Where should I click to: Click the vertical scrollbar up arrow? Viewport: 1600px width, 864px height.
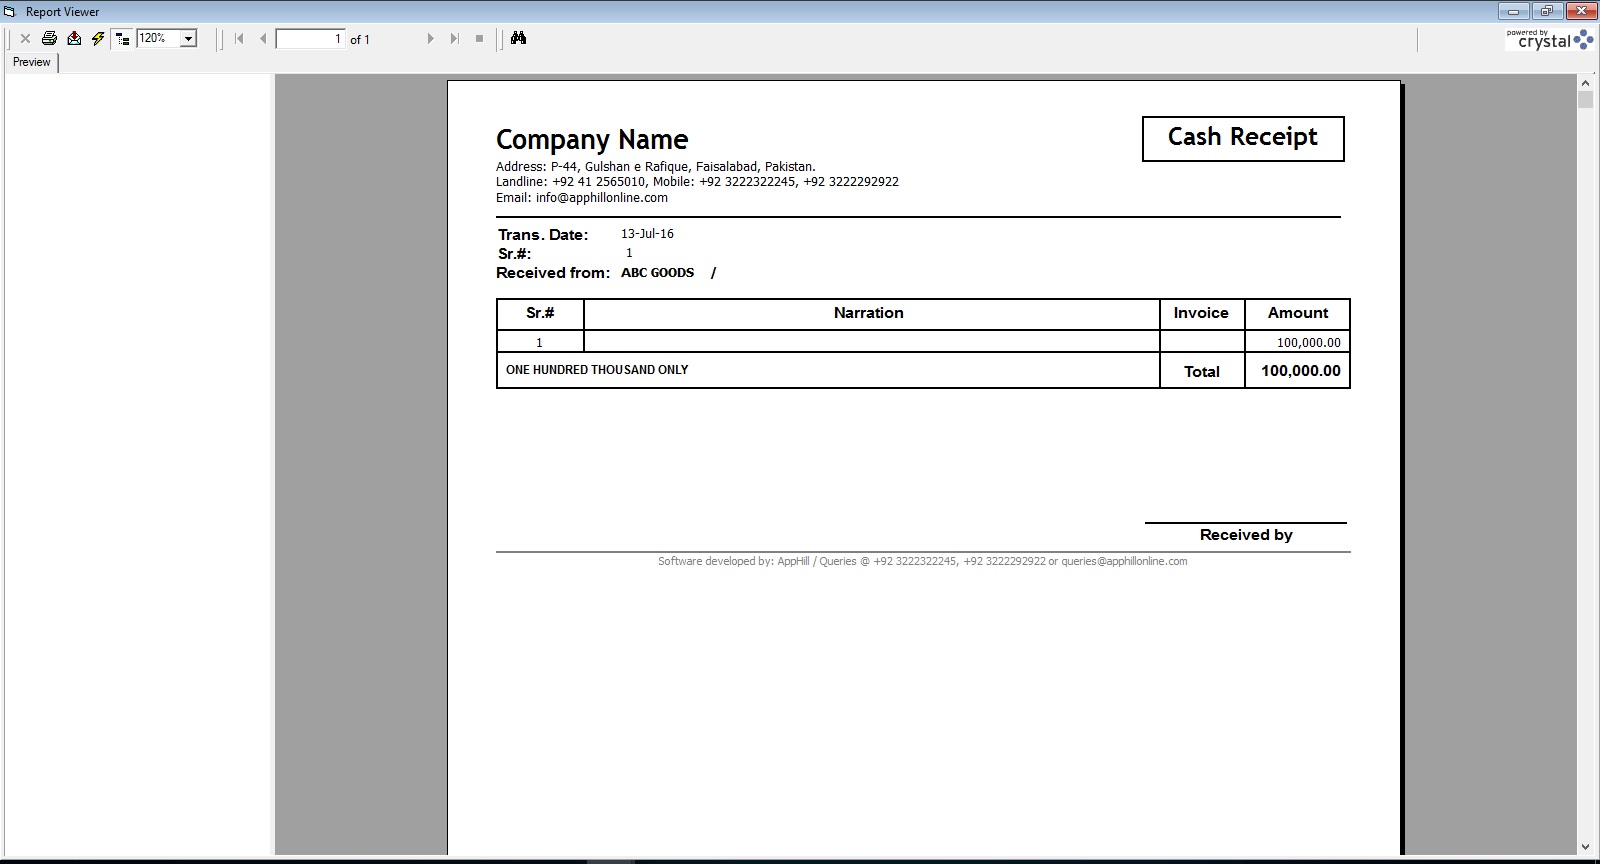point(1585,82)
